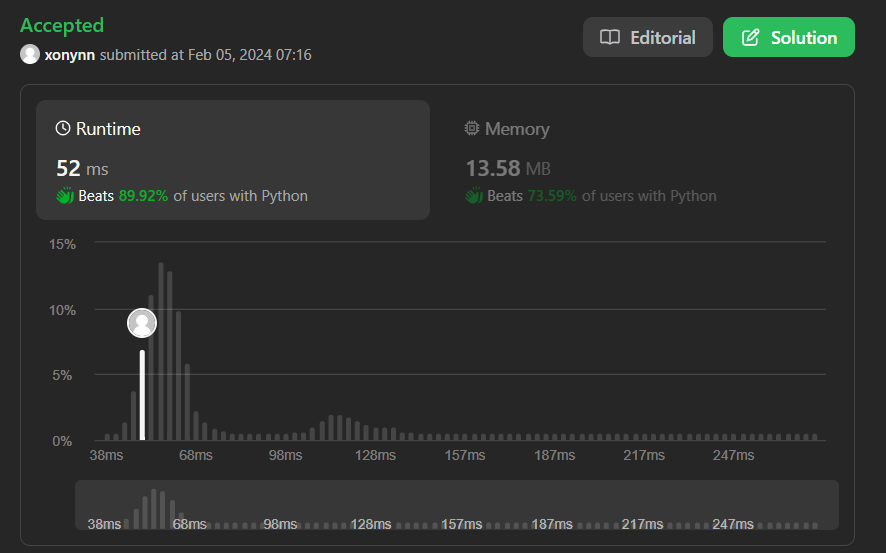Click the 98ms label in the range selector
Image resolution: width=886 pixels, height=553 pixels.
tap(280, 524)
